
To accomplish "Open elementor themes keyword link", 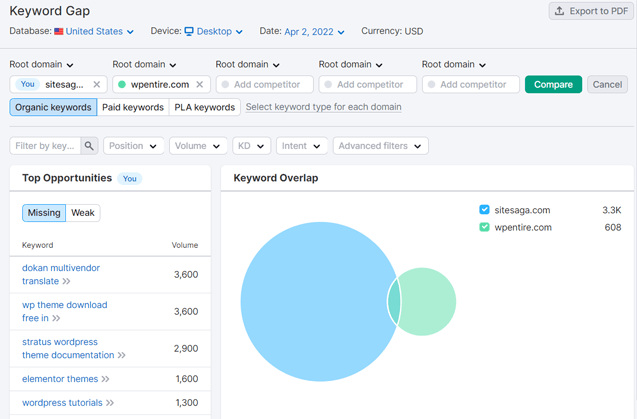I will point(60,379).
